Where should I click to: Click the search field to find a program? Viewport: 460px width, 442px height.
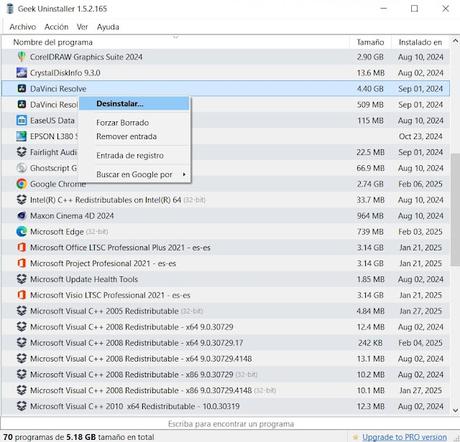[x=231, y=424]
